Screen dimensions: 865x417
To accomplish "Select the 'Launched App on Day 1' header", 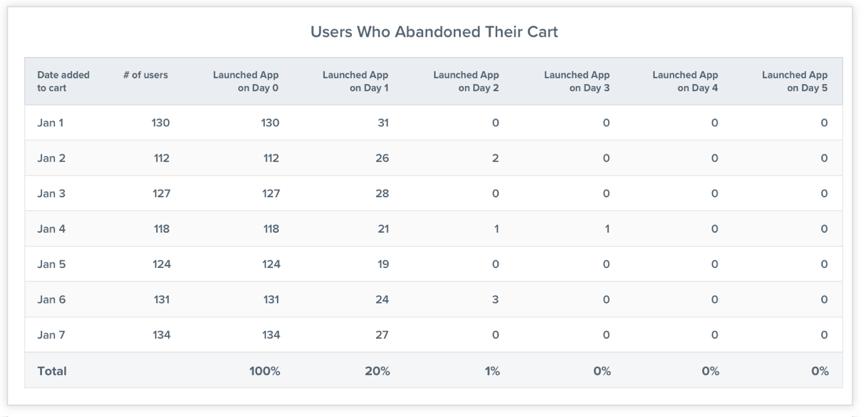I will 355,81.
